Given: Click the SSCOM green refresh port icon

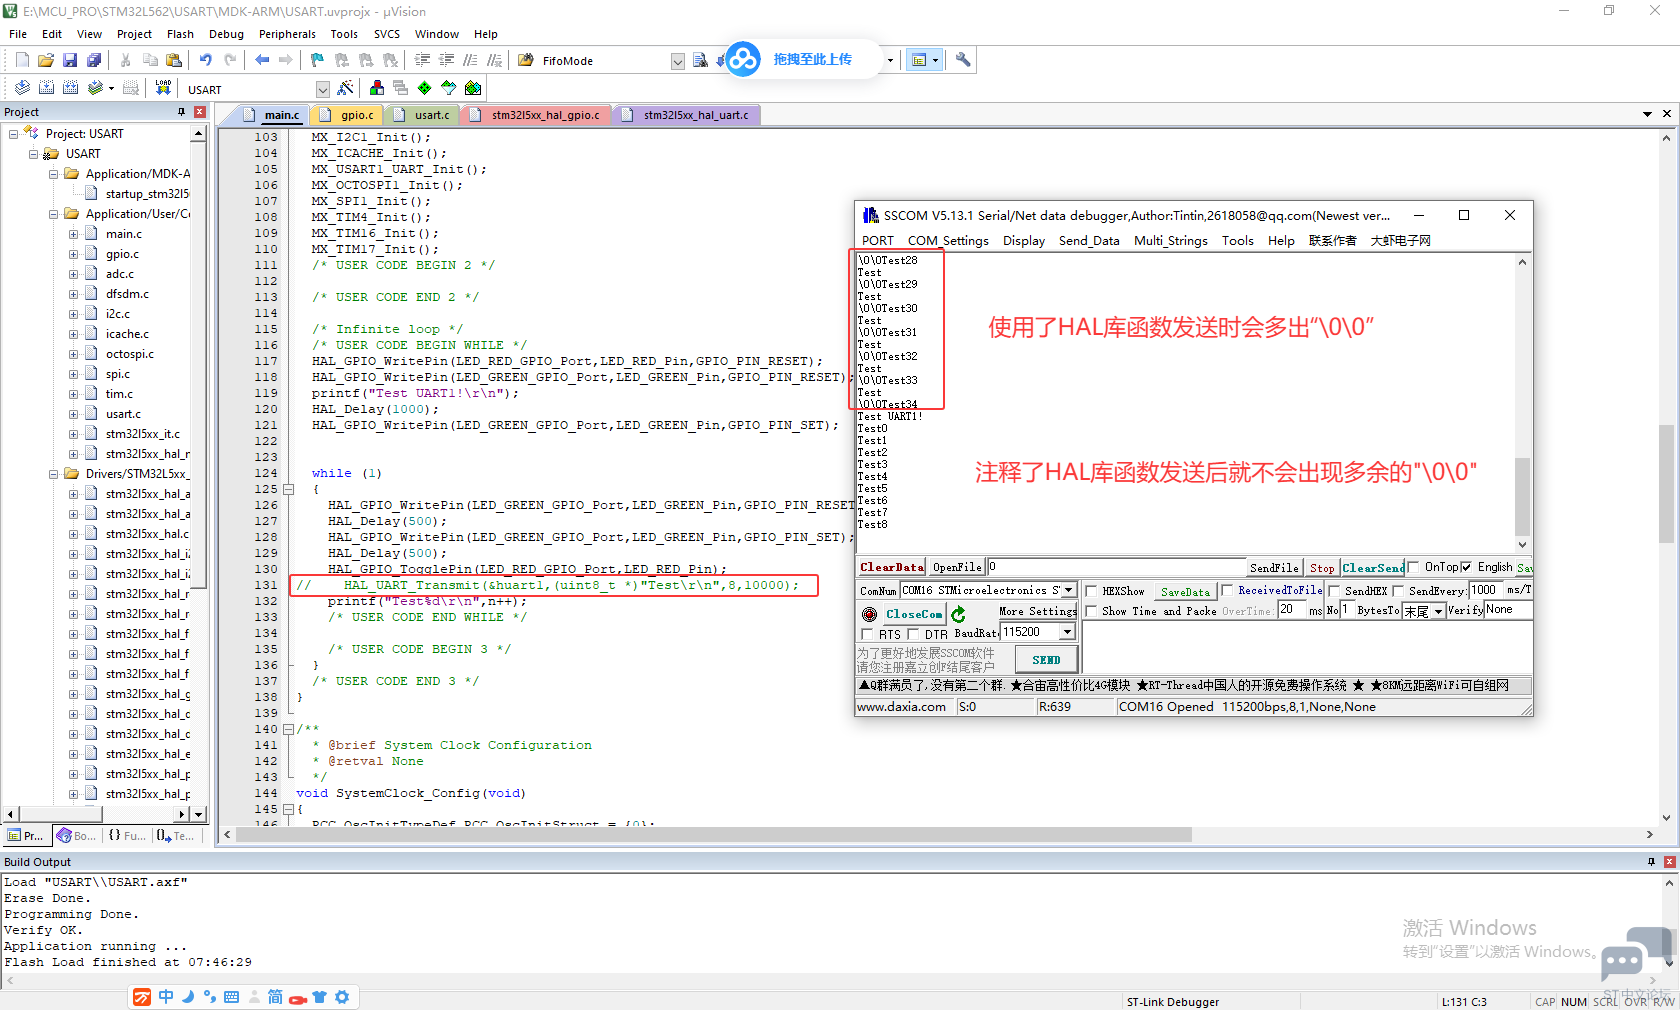Looking at the screenshot, I should (x=958, y=614).
